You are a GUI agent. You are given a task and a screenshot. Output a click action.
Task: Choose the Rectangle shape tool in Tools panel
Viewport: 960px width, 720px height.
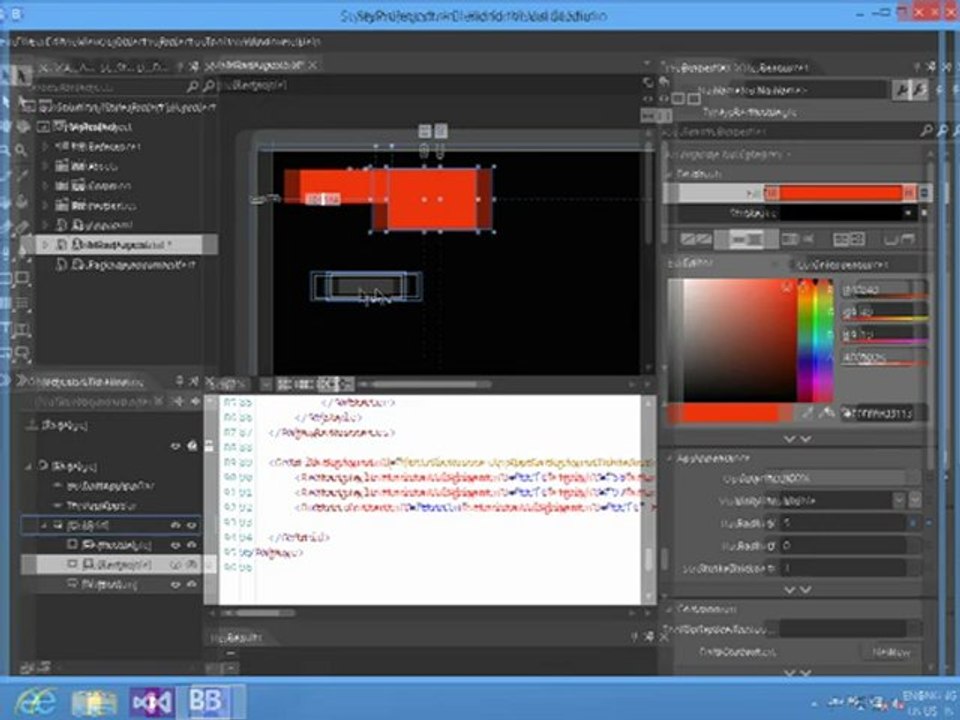click(21, 279)
